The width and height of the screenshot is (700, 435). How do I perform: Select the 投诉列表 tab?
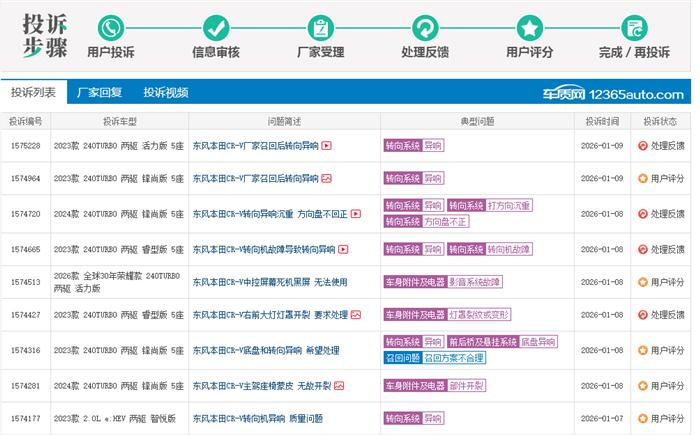(x=34, y=93)
